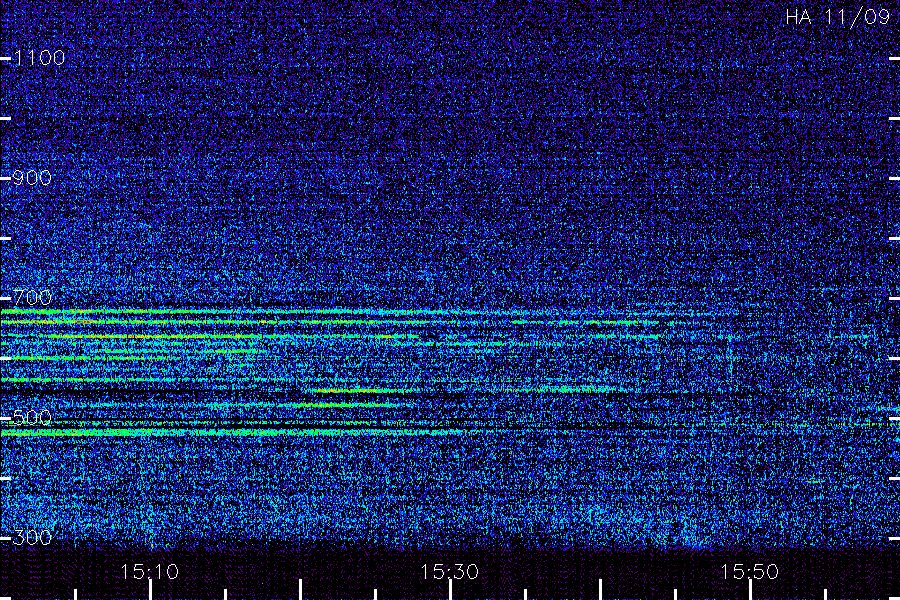Click the 15:10 time axis label
Screen dimensions: 900x600
click(149, 572)
